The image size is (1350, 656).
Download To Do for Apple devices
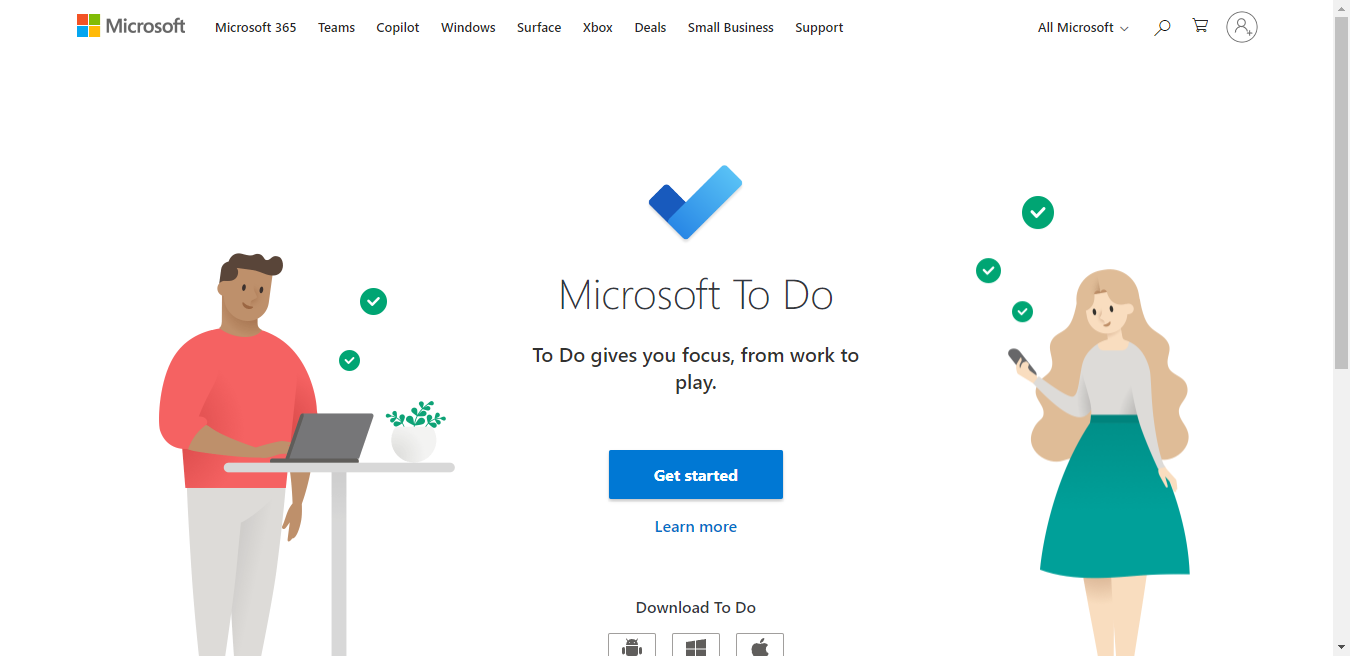(x=759, y=646)
